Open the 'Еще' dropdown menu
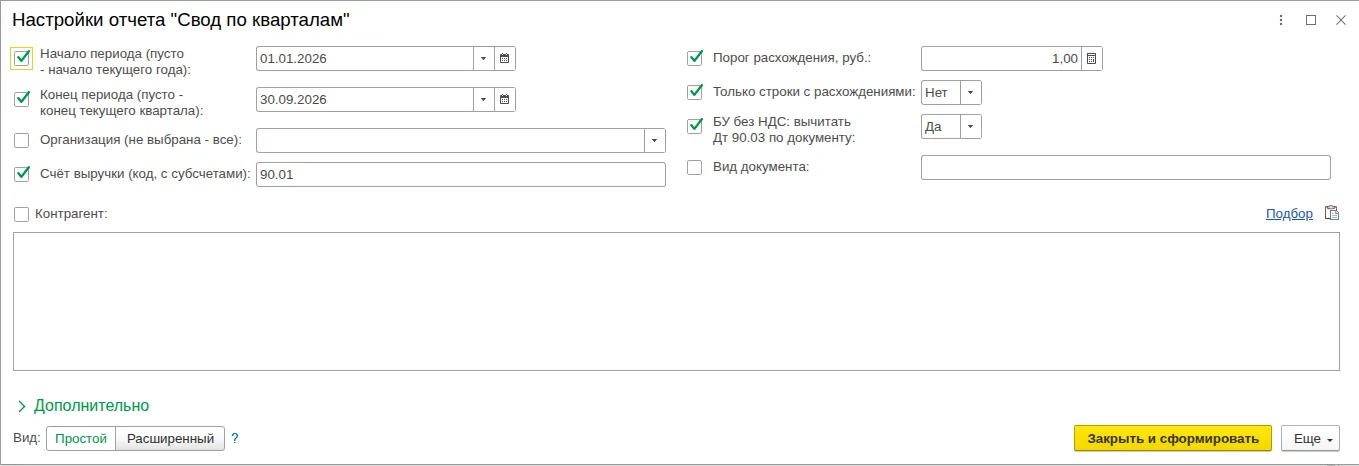Screen dimensions: 1359x466 (x=1310, y=438)
